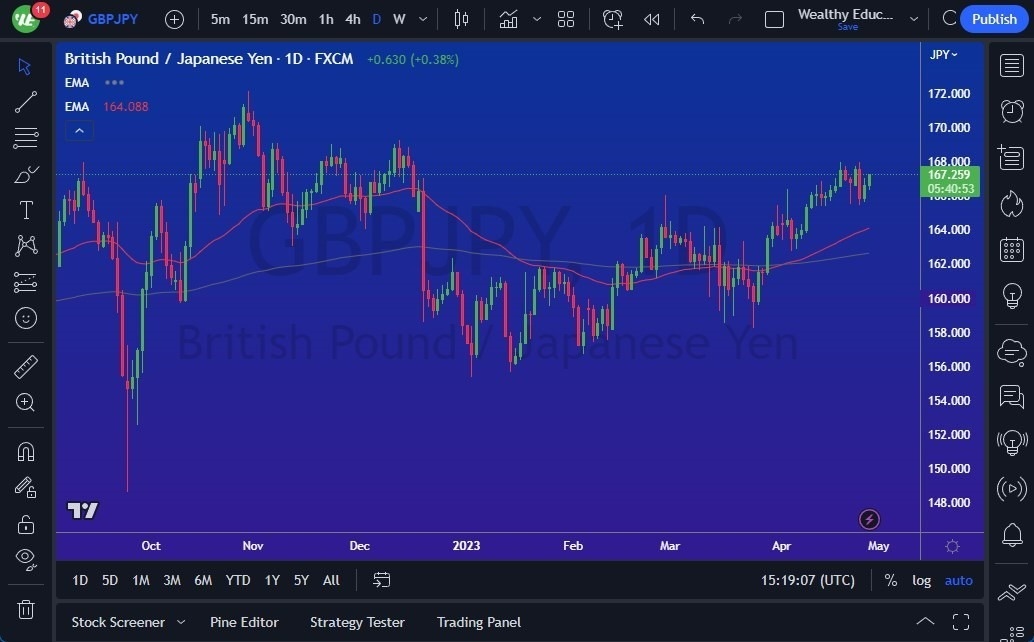
Task: Open the Measure ruler tool
Action: coord(25,367)
